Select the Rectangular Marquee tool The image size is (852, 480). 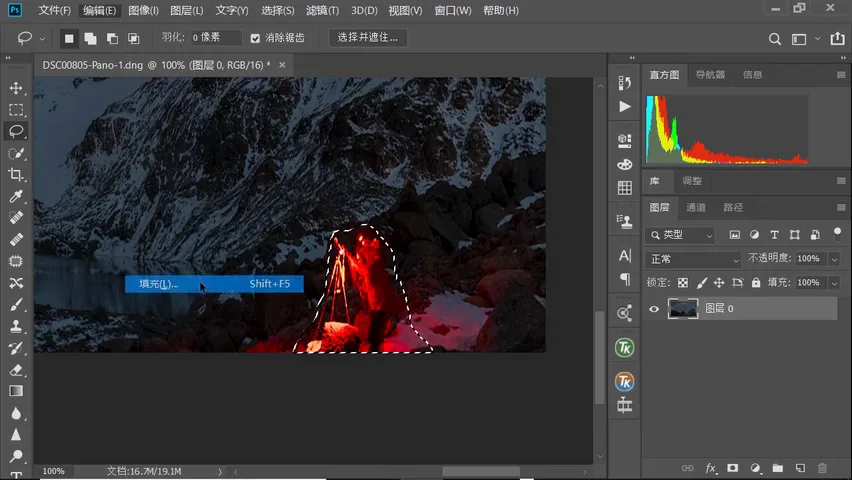[16, 110]
